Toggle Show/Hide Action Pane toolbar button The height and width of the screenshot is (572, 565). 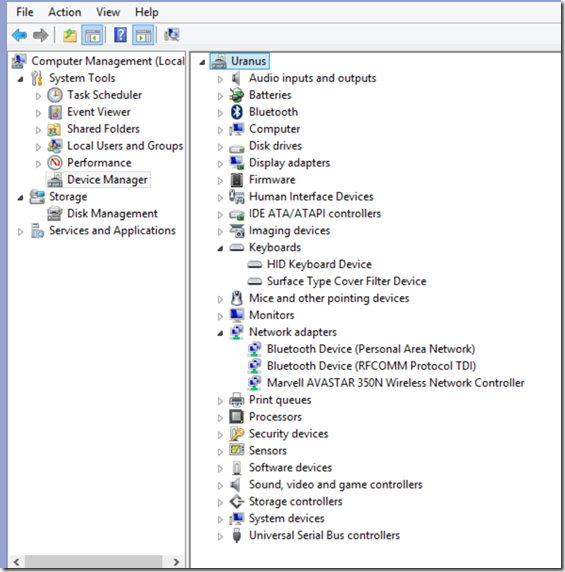pyautogui.click(x=143, y=35)
